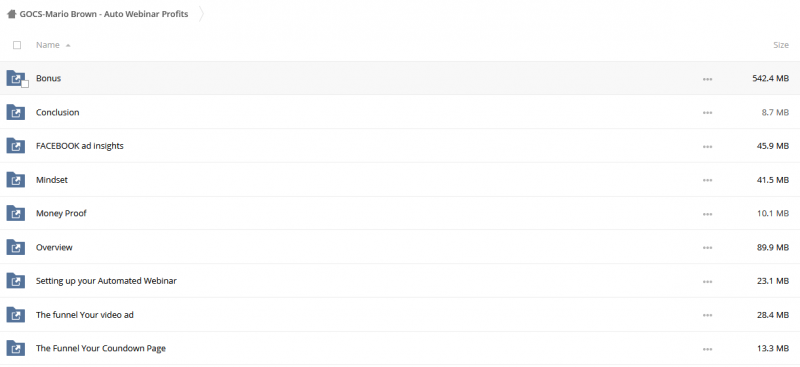Open the Overview folder icon
The image size is (800, 367).
click(16, 247)
